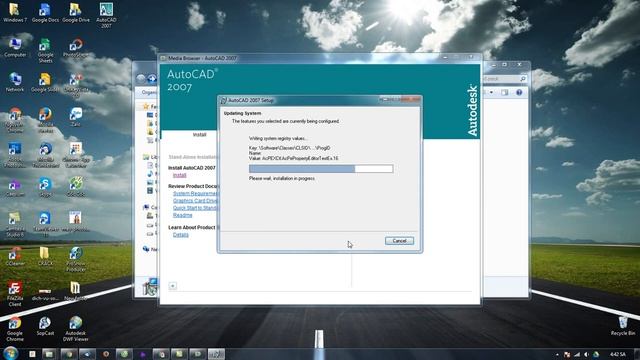Open the SopCast desktop shortcut
This screenshot has width=640, height=360.
(45, 326)
